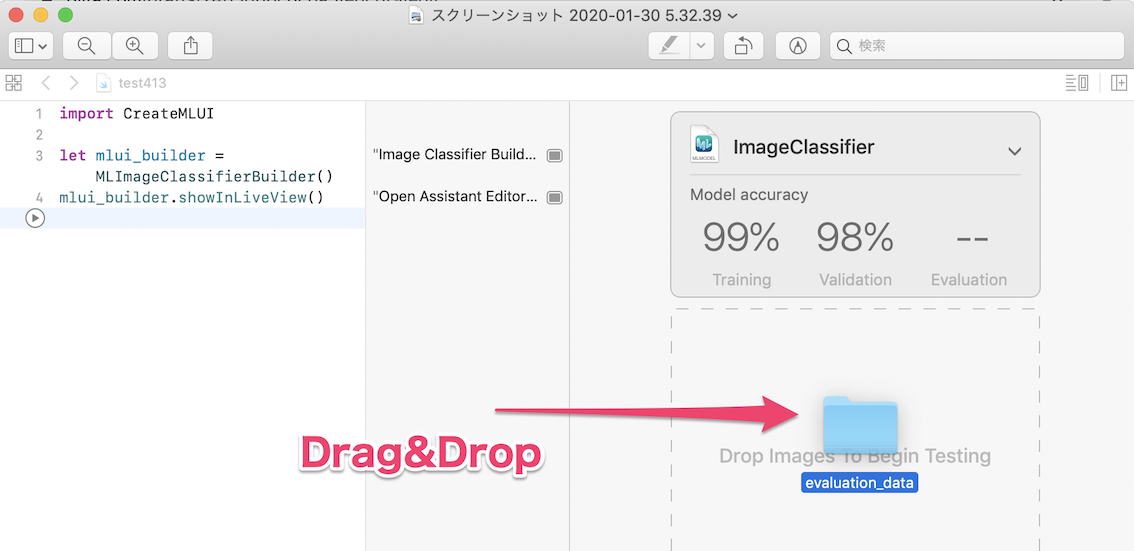Close the Preview window with red button

click(x=16, y=14)
